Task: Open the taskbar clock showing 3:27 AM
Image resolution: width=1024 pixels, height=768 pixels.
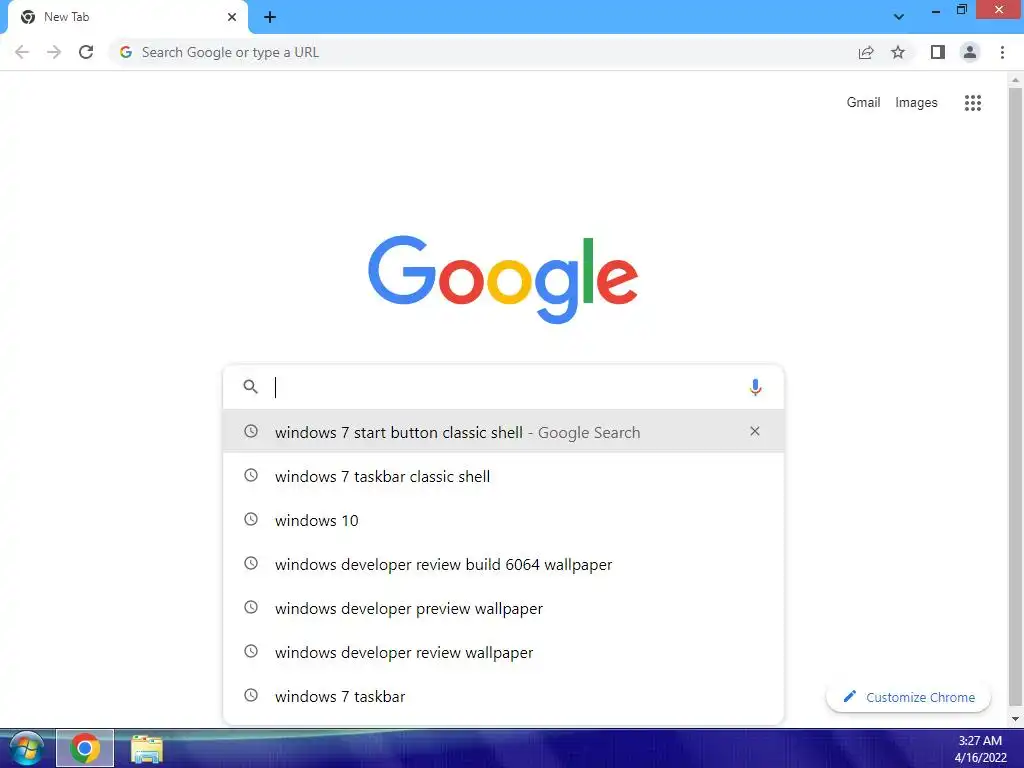Action: [980, 749]
